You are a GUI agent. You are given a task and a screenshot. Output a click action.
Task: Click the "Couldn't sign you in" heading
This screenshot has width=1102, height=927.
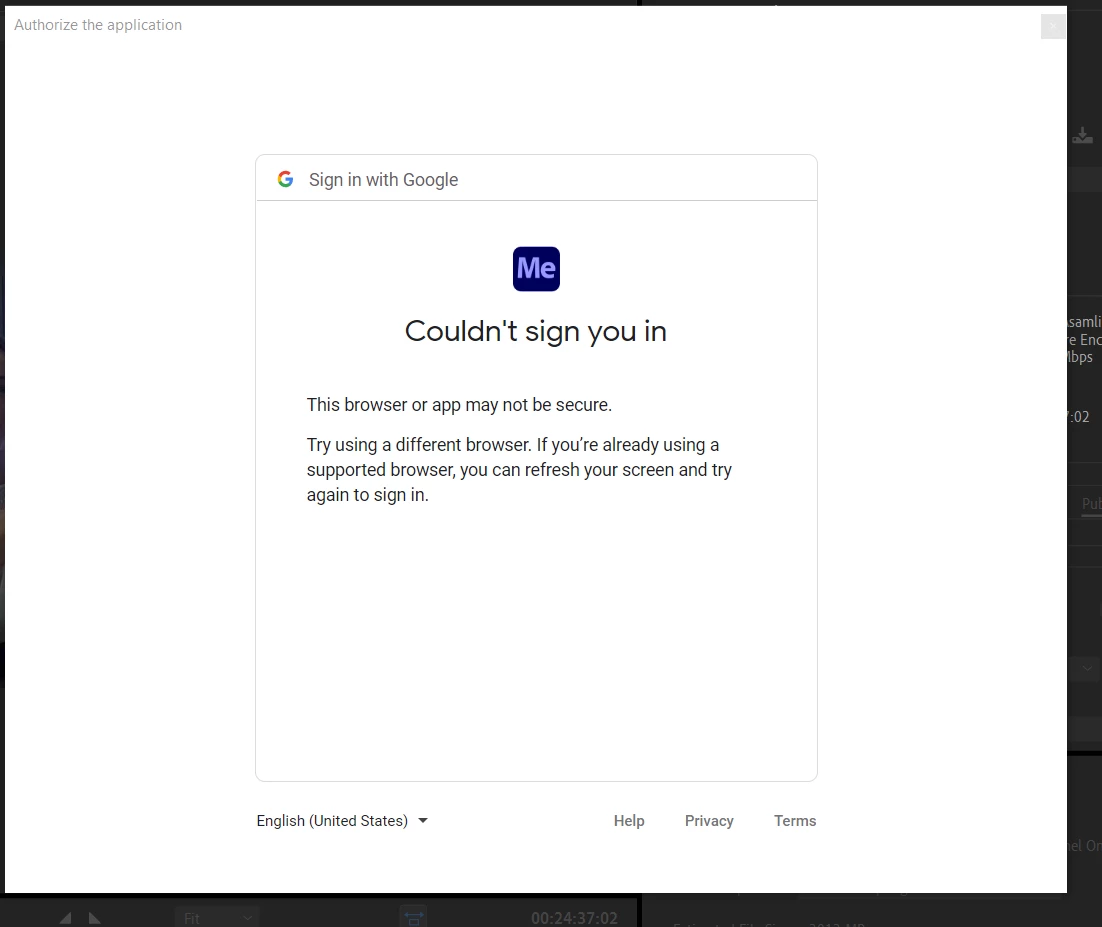[536, 332]
